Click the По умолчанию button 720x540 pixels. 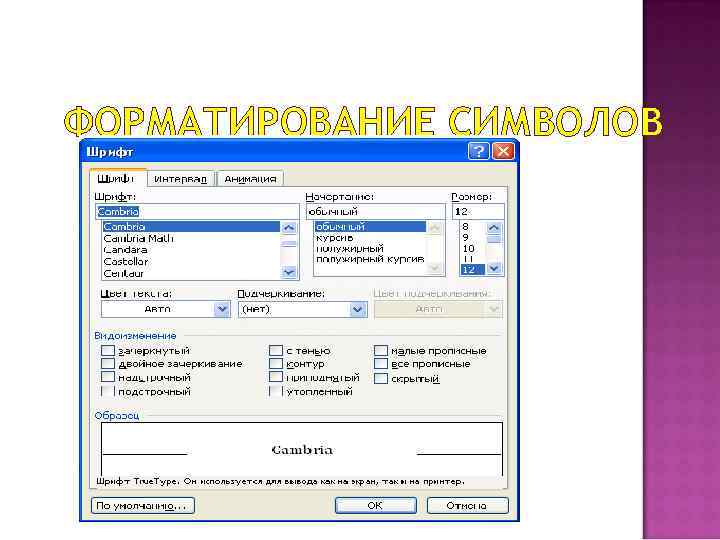click(143, 506)
